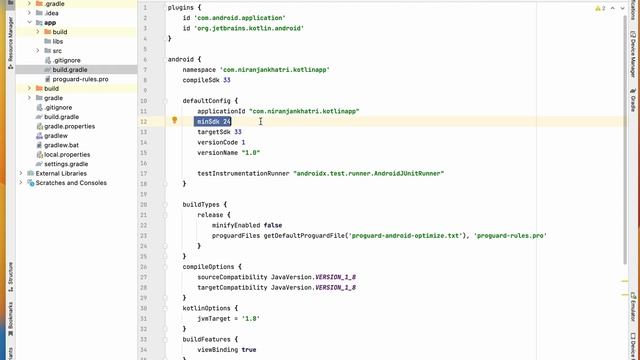This screenshot has width=640, height=360.
Task: Click the selected 'minSdk 24' text
Action: (x=214, y=121)
